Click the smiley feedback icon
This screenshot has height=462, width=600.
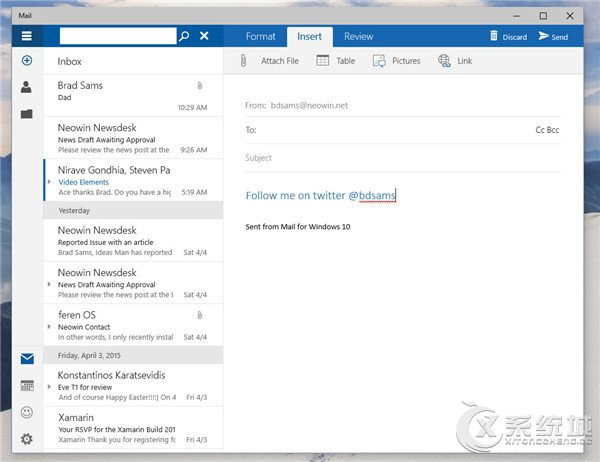pyautogui.click(x=27, y=412)
